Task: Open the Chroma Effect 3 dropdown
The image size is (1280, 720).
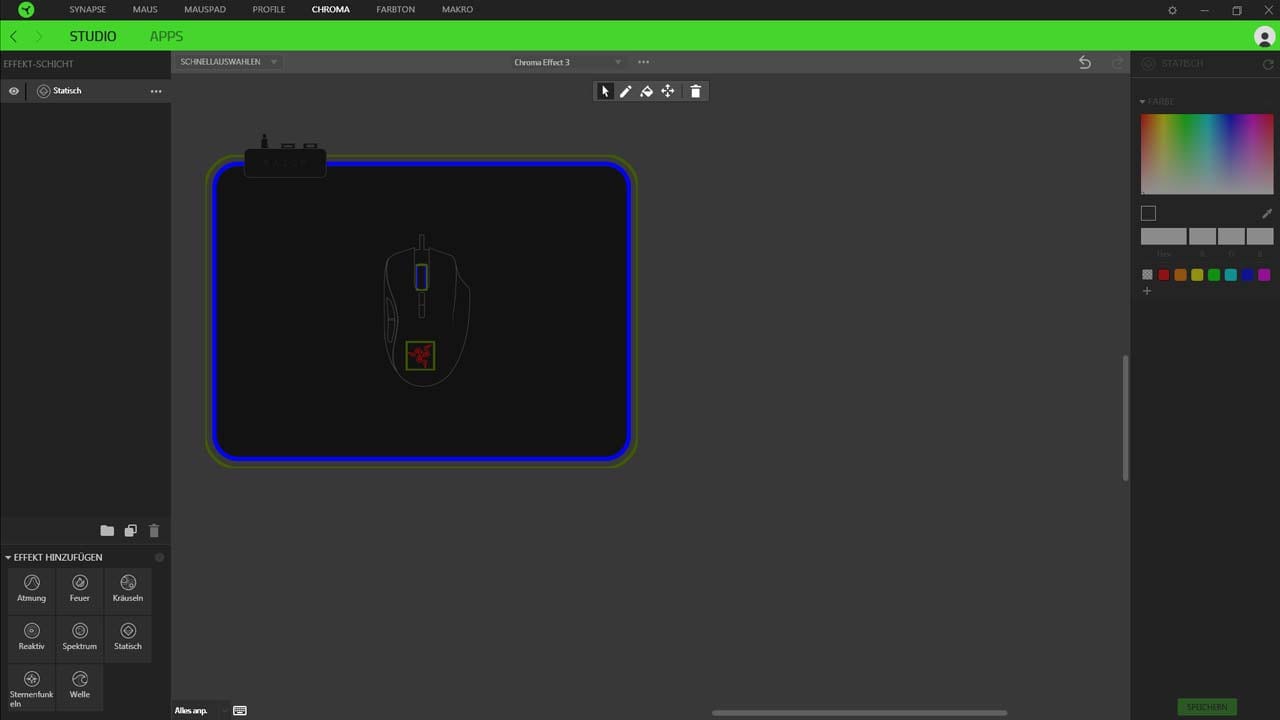Action: 567,62
